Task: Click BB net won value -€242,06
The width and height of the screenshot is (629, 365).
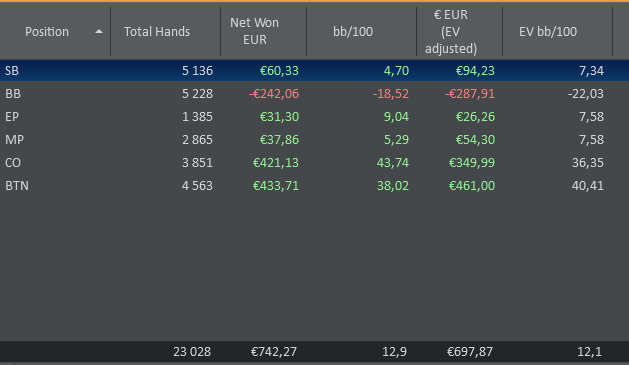Action: pos(274,94)
